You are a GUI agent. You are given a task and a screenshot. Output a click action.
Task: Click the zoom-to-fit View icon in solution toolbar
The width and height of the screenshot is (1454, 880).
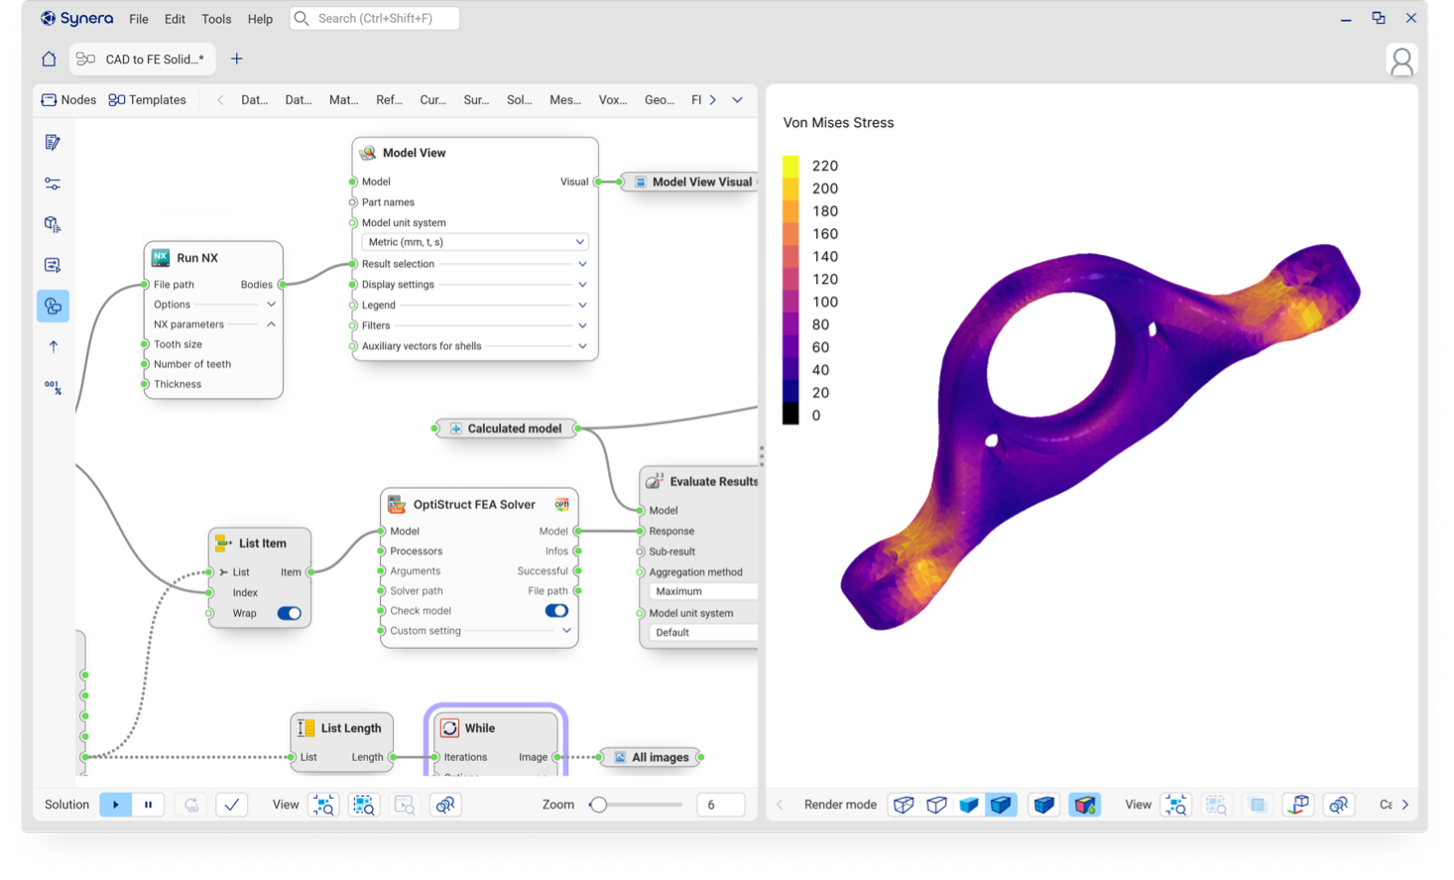coord(324,804)
